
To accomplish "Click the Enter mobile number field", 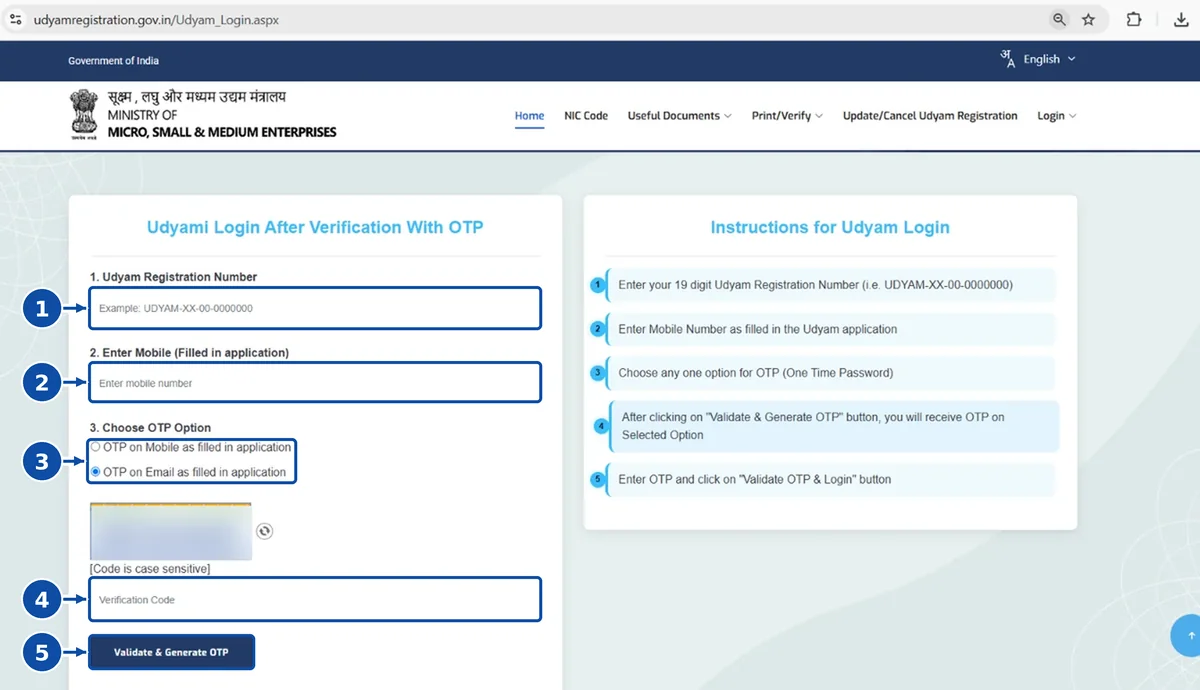I will [315, 383].
